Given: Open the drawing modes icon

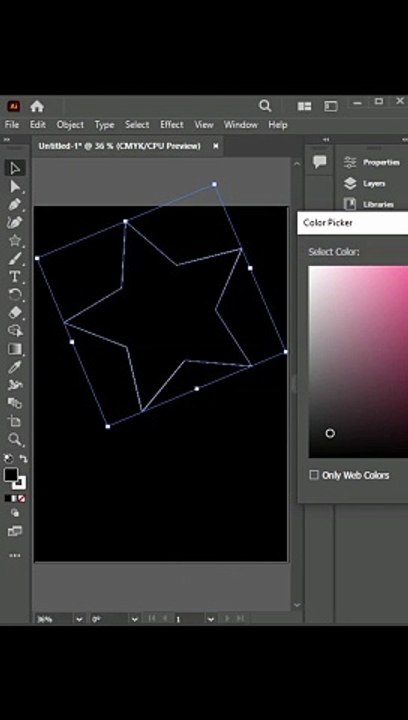Looking at the screenshot, I should [x=15, y=513].
